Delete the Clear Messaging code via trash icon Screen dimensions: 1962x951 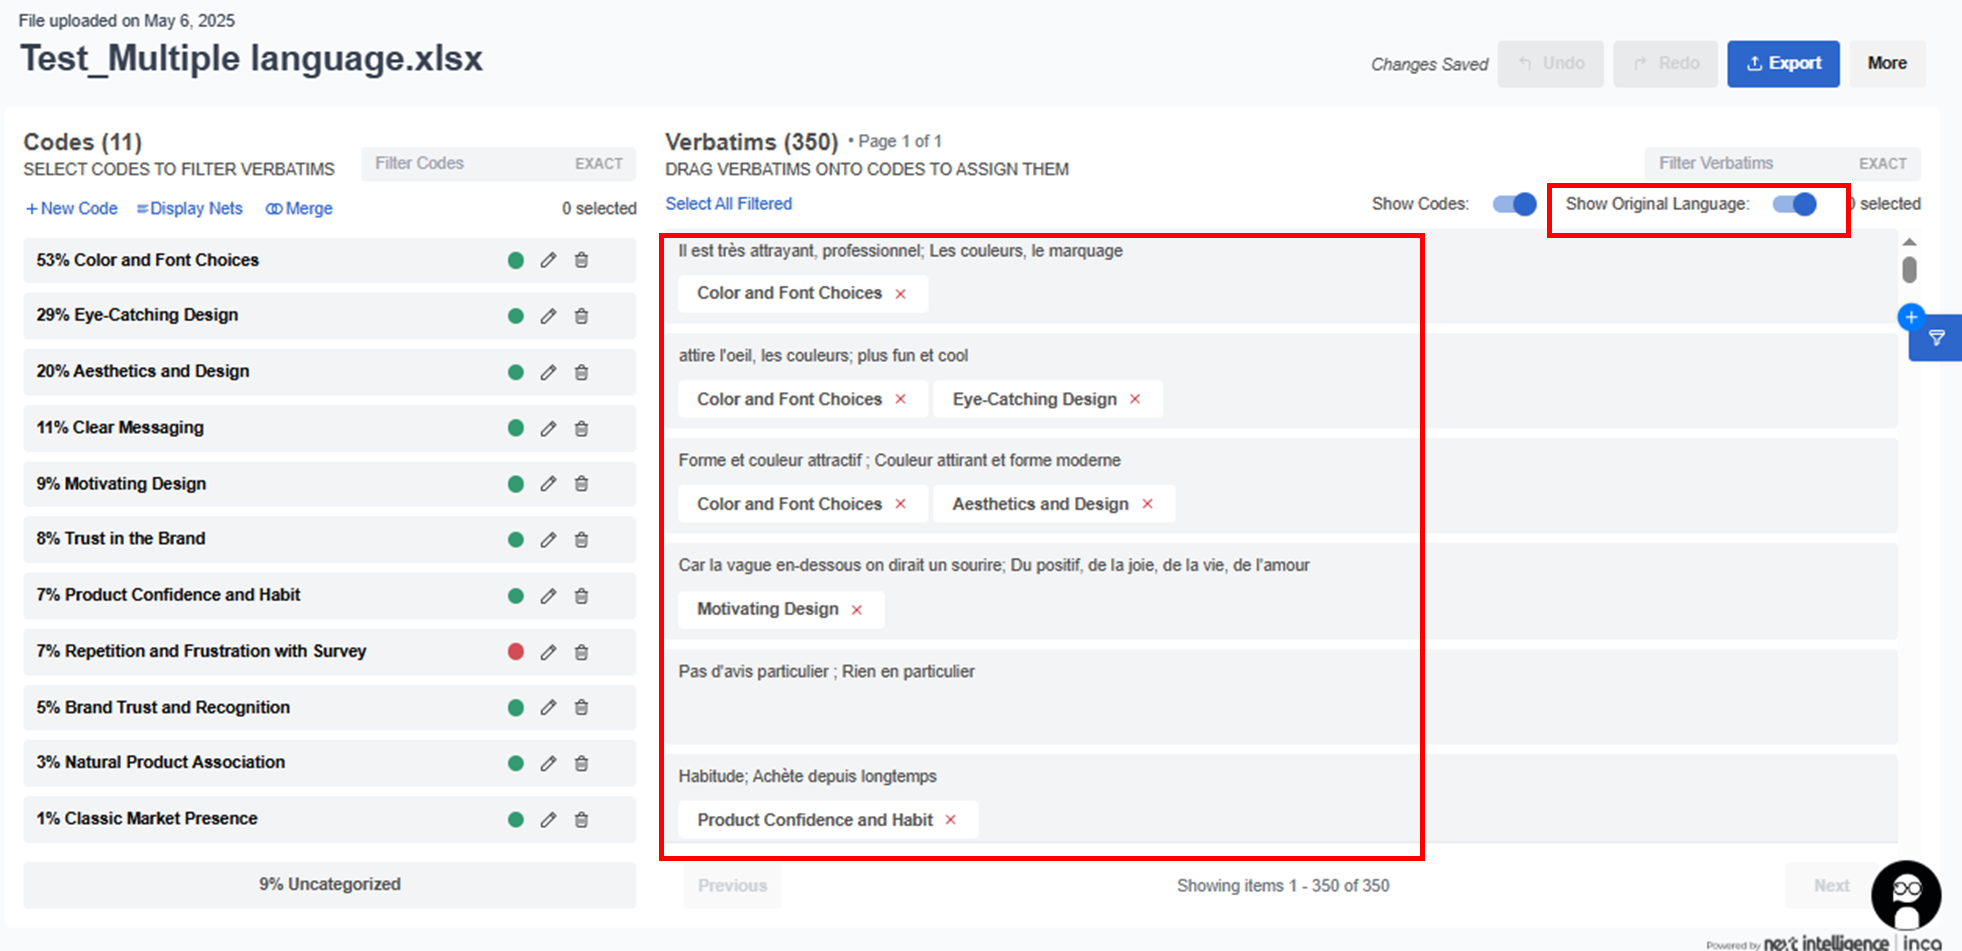click(x=581, y=428)
